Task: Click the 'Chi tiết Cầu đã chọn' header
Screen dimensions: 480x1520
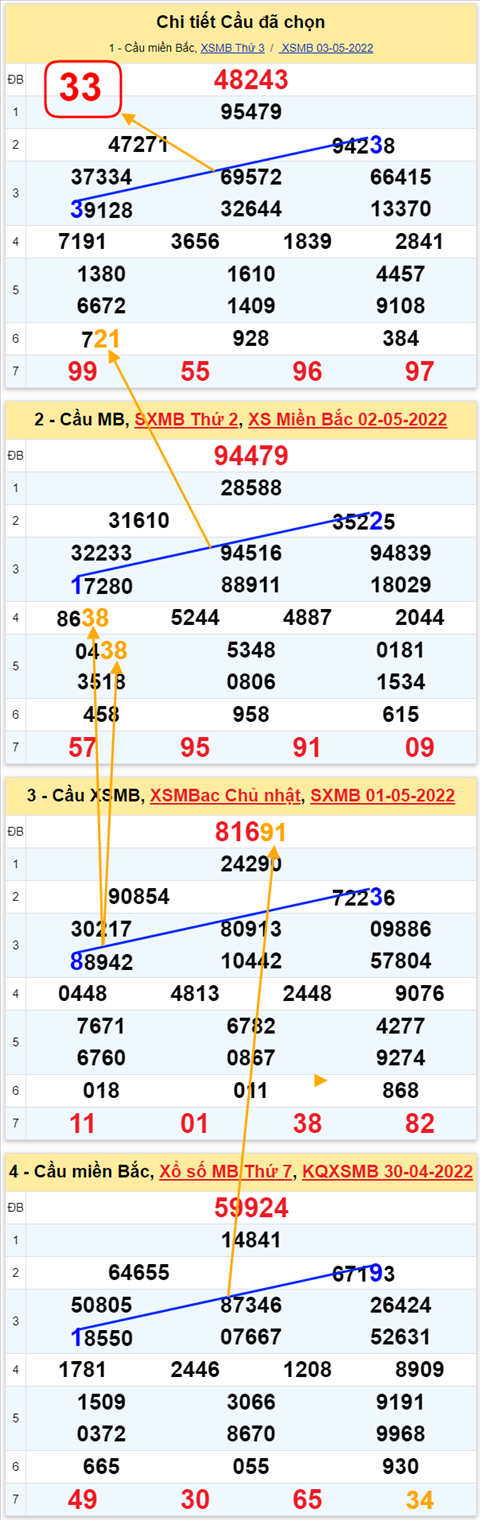Action: [241, 22]
